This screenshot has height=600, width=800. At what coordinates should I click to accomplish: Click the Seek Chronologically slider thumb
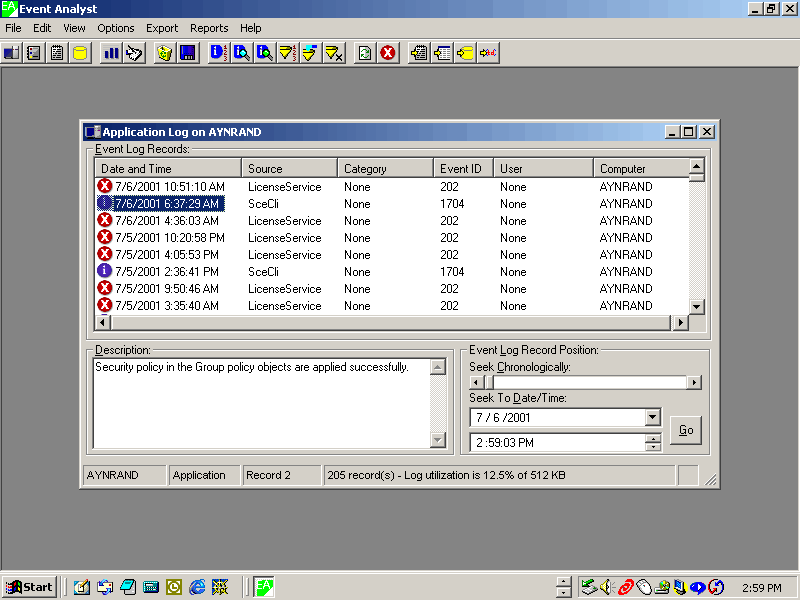pyautogui.click(x=490, y=382)
